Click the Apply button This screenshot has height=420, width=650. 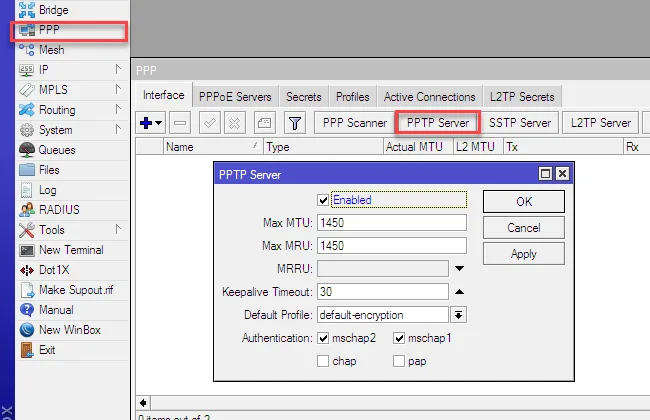click(x=523, y=254)
